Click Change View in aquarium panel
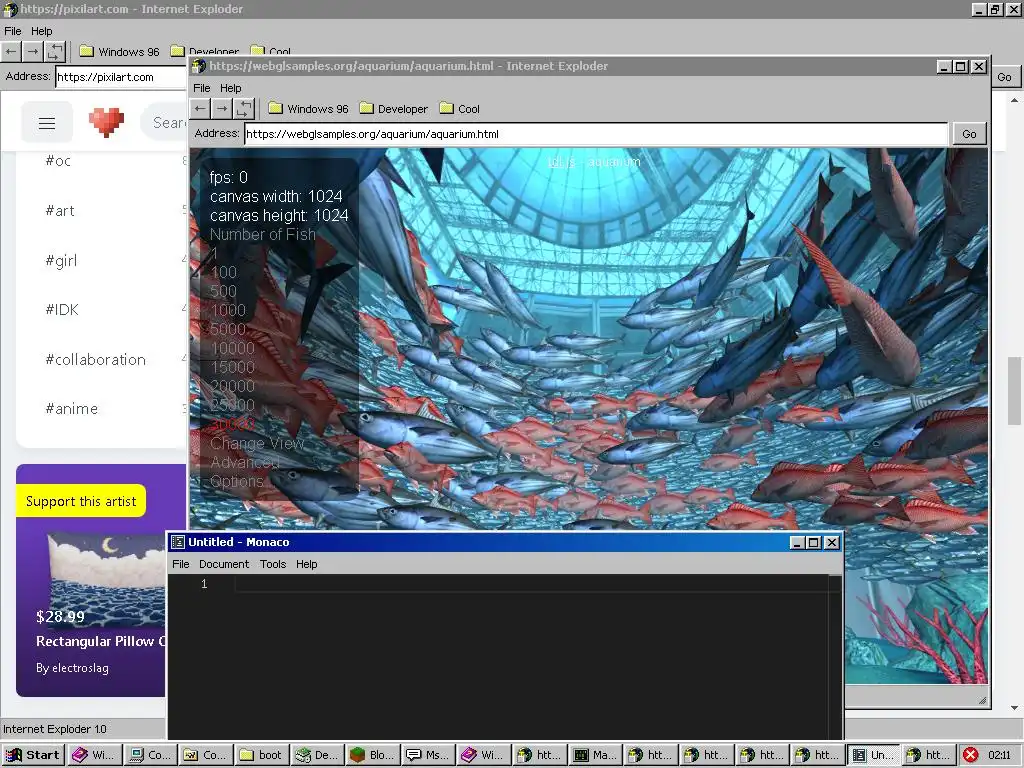Image resolution: width=1024 pixels, height=768 pixels. (257, 443)
